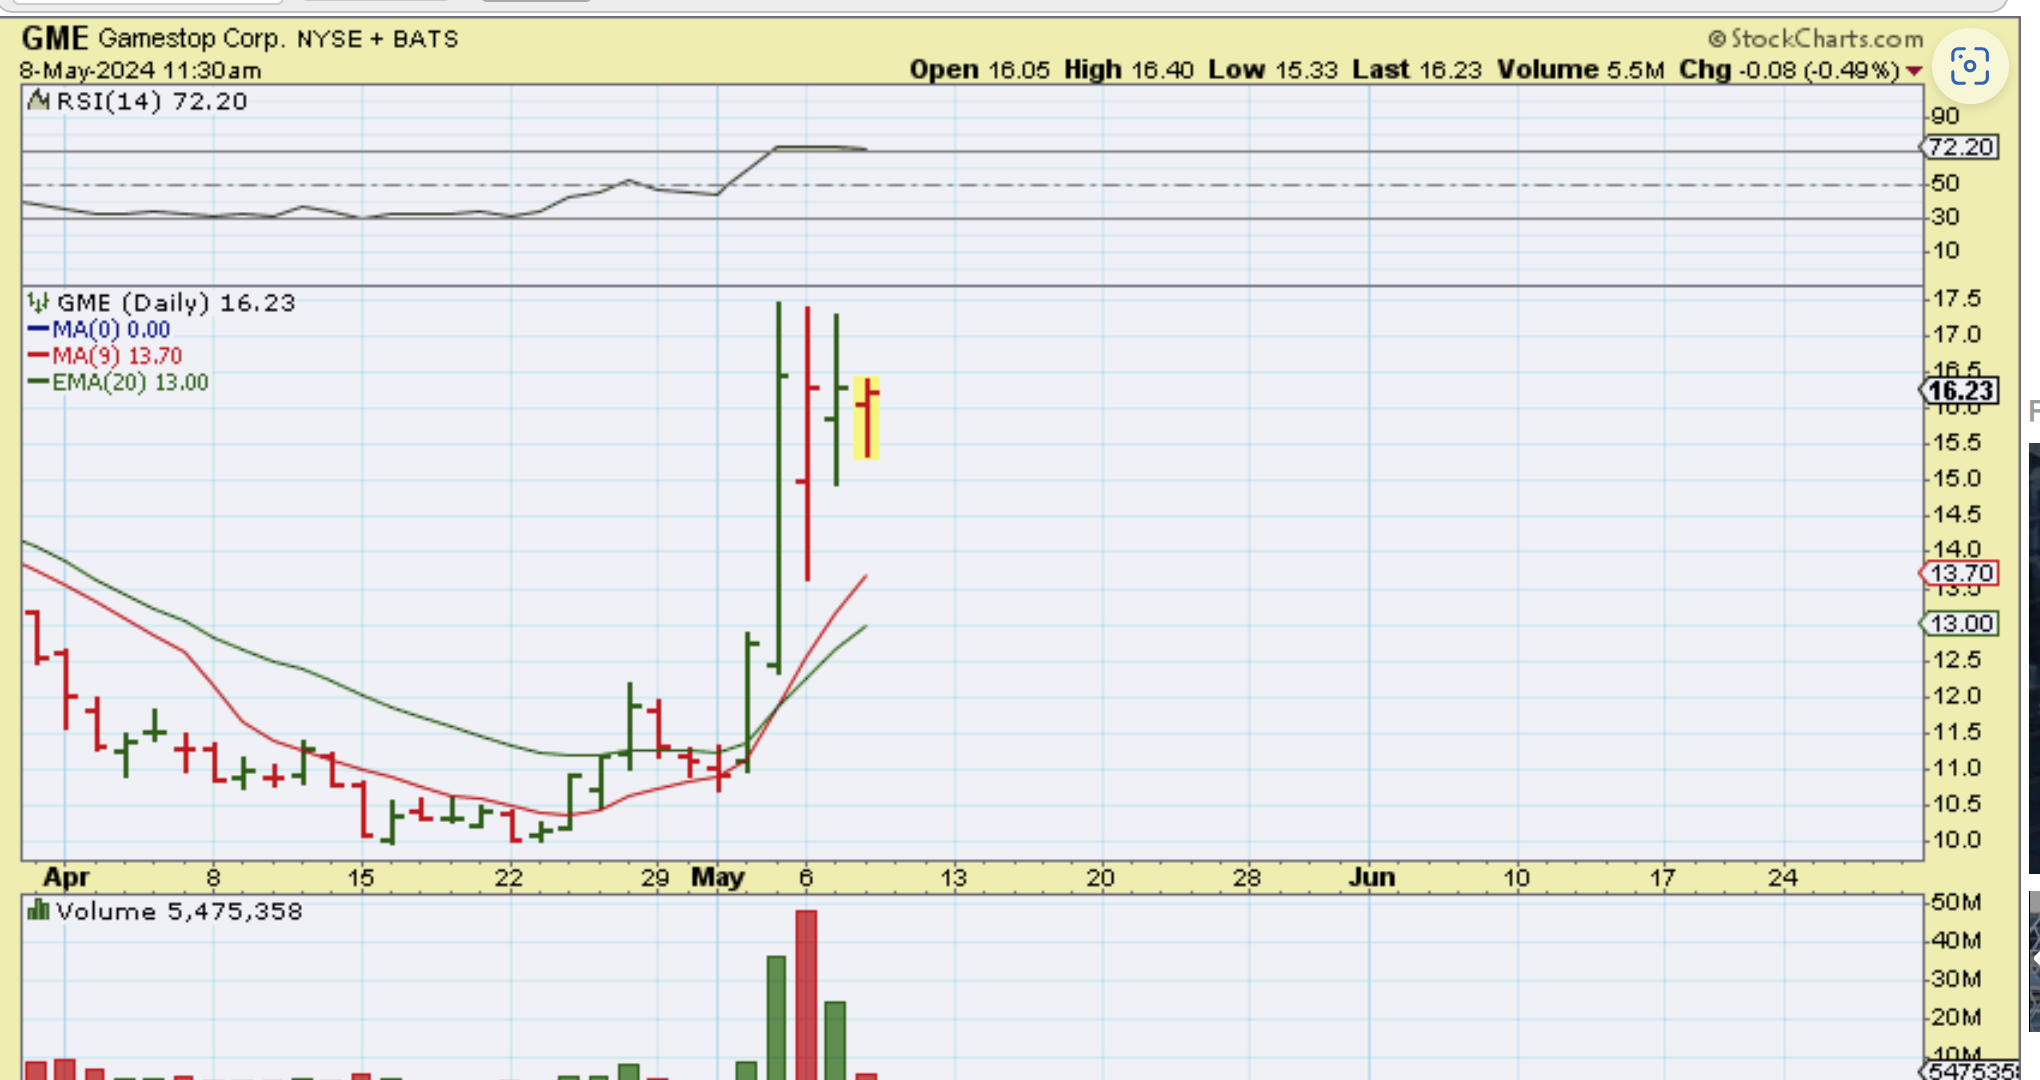The height and width of the screenshot is (1080, 2040).
Task: Select the MA(9) 13.70 legend entry
Action: 116,356
